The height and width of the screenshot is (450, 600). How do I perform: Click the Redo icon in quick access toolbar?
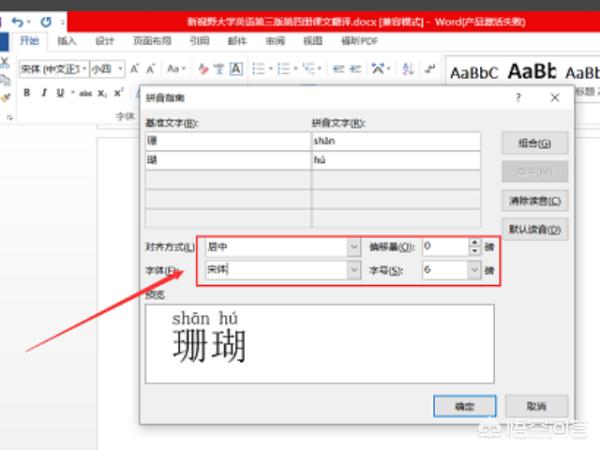pyautogui.click(x=46, y=21)
